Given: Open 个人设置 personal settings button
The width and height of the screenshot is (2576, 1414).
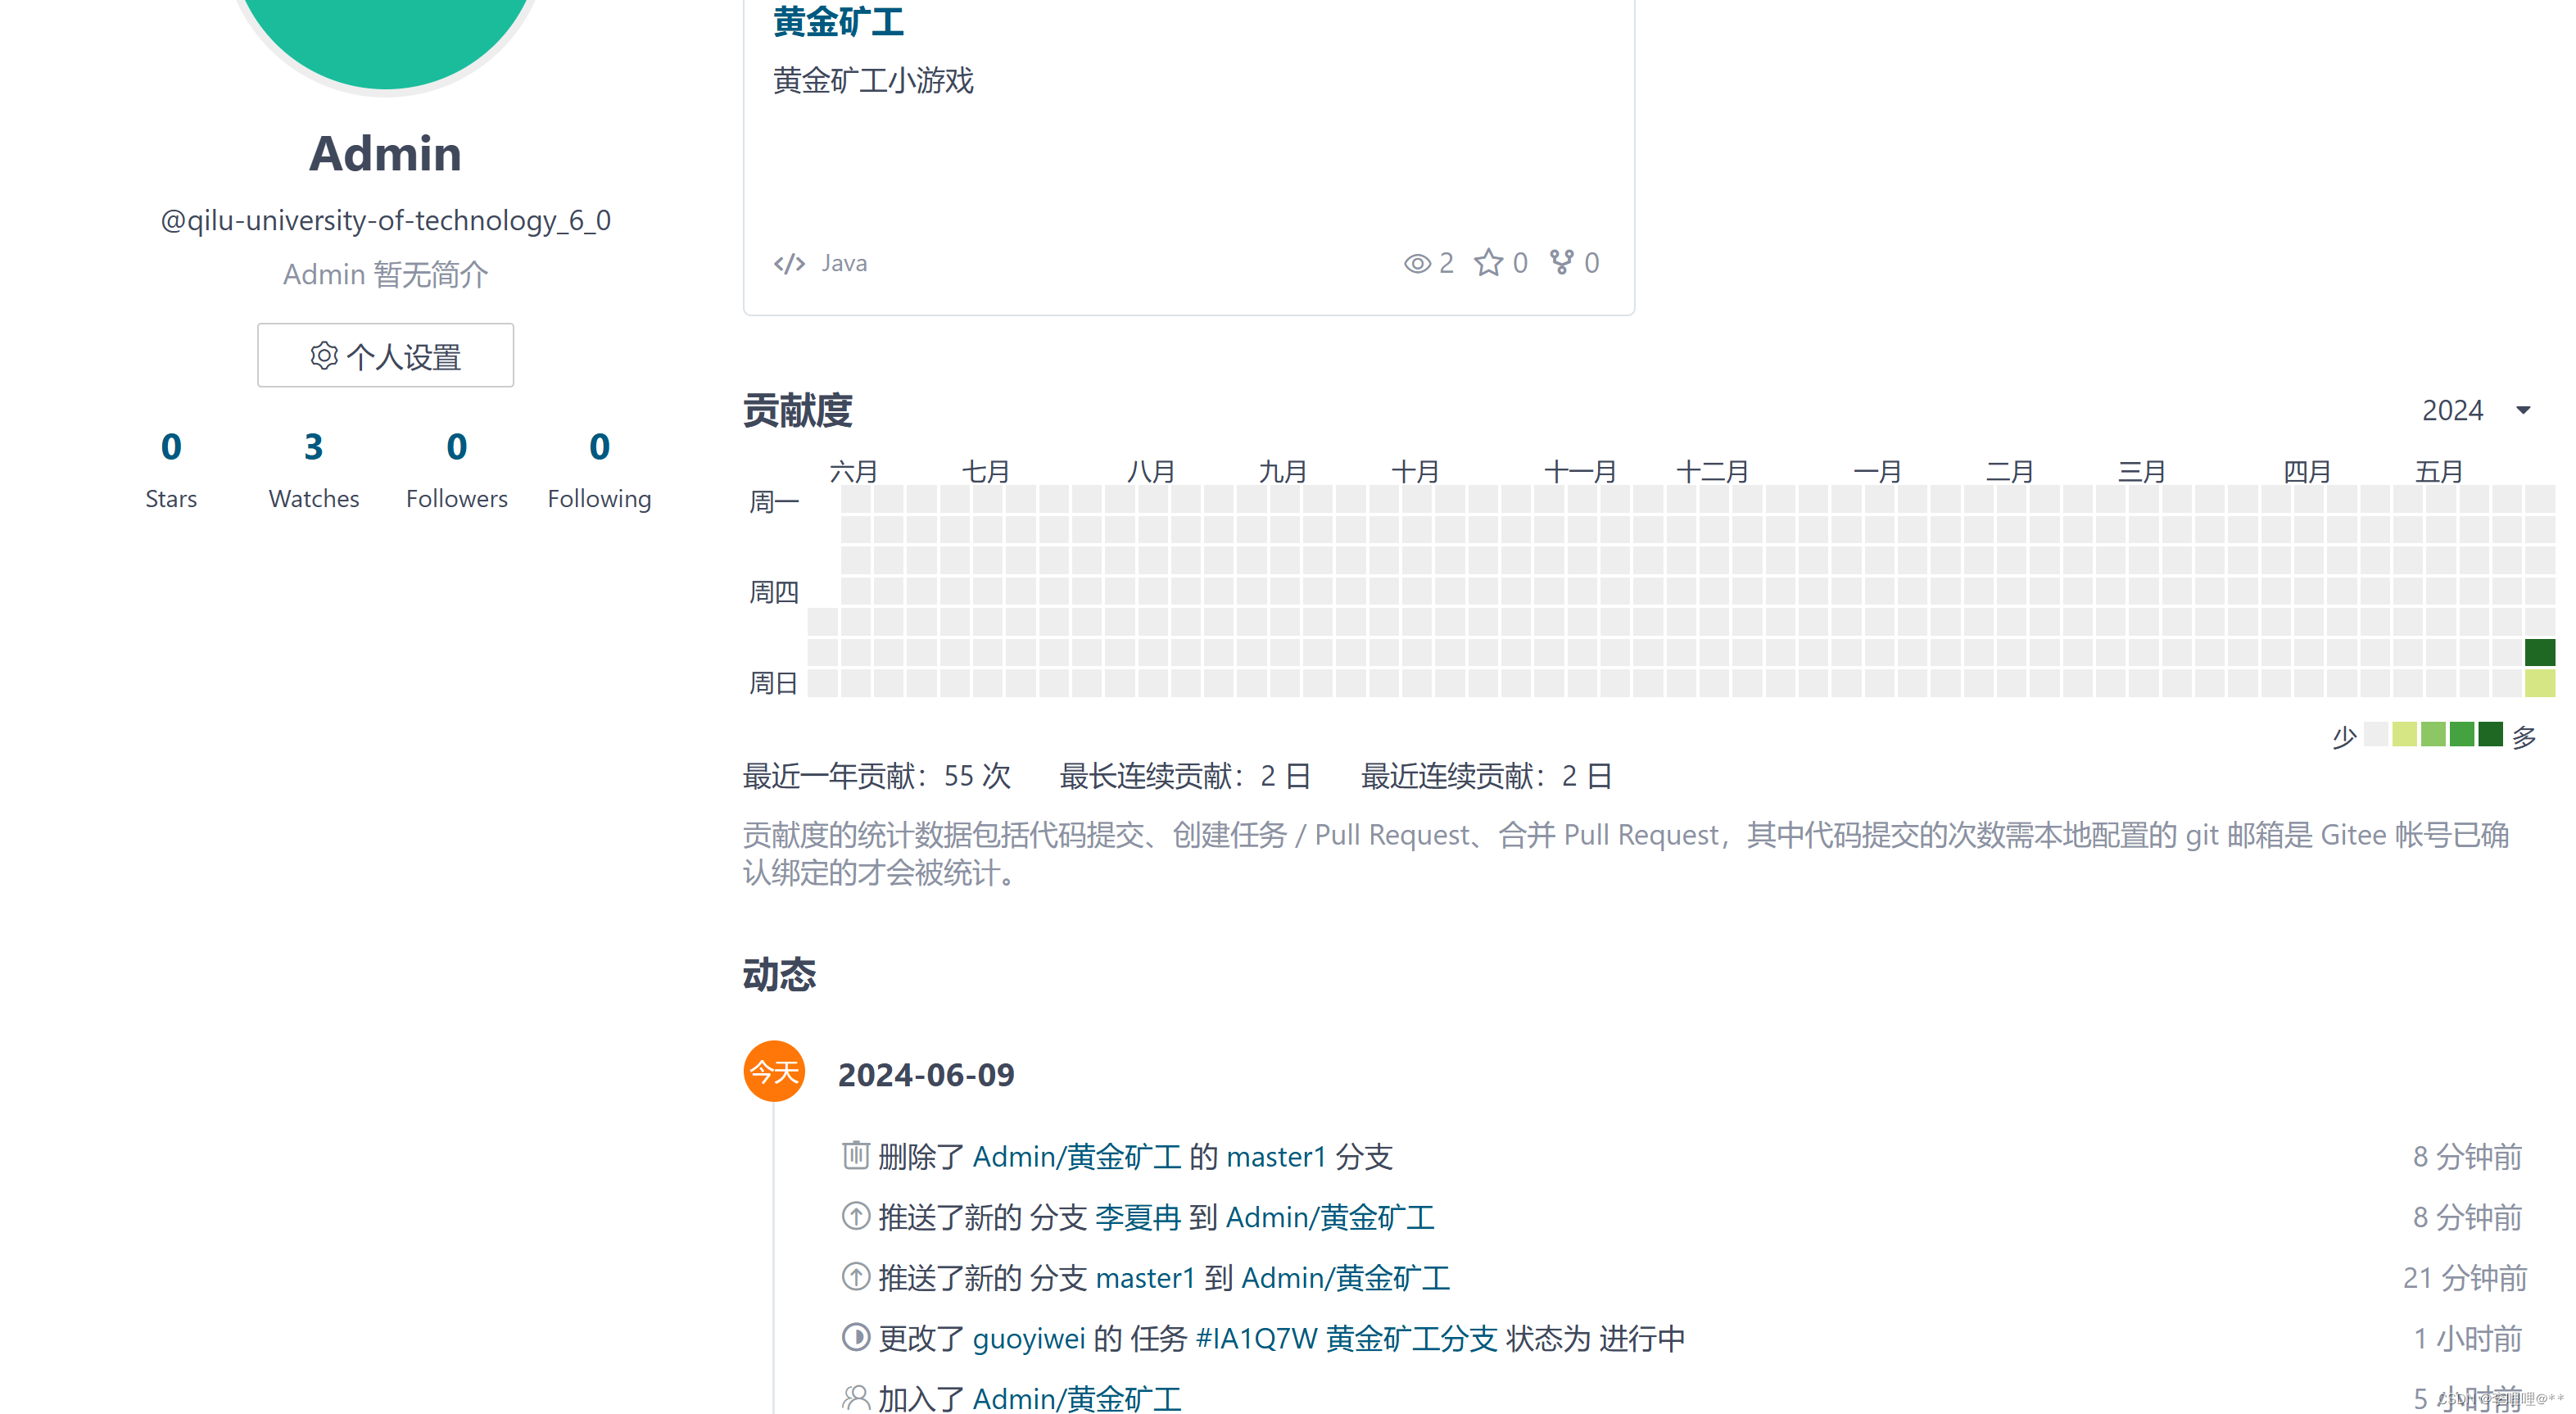Looking at the screenshot, I should point(385,355).
